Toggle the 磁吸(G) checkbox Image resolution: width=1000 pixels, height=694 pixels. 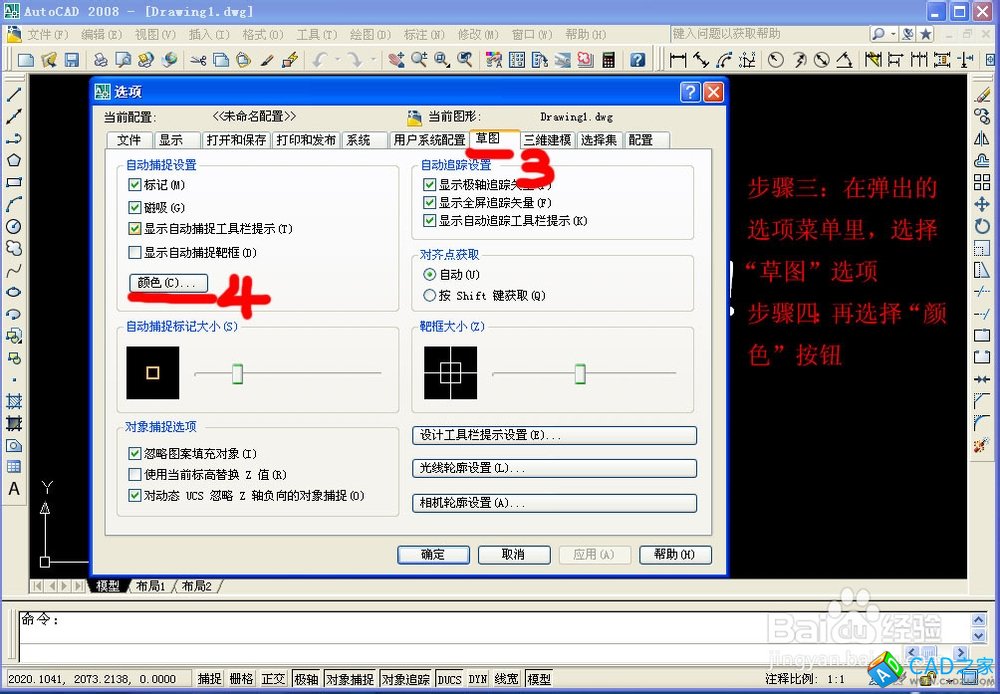click(x=135, y=207)
